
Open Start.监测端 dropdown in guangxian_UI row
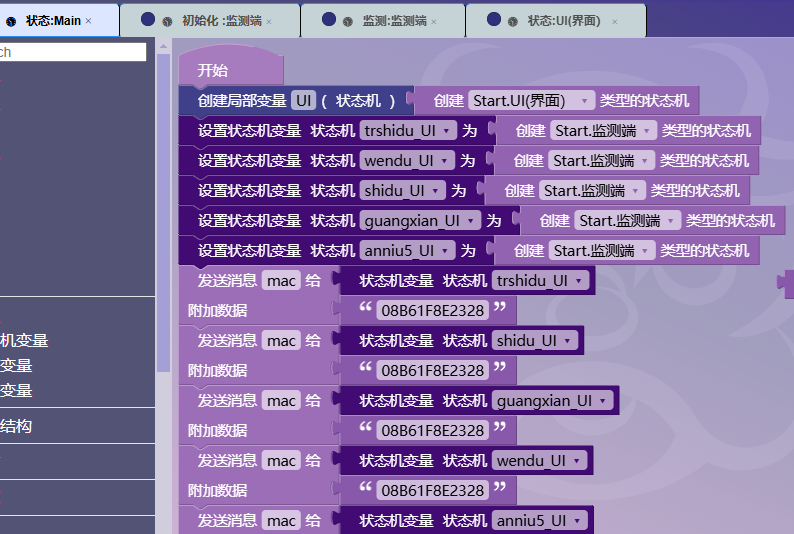(627, 221)
